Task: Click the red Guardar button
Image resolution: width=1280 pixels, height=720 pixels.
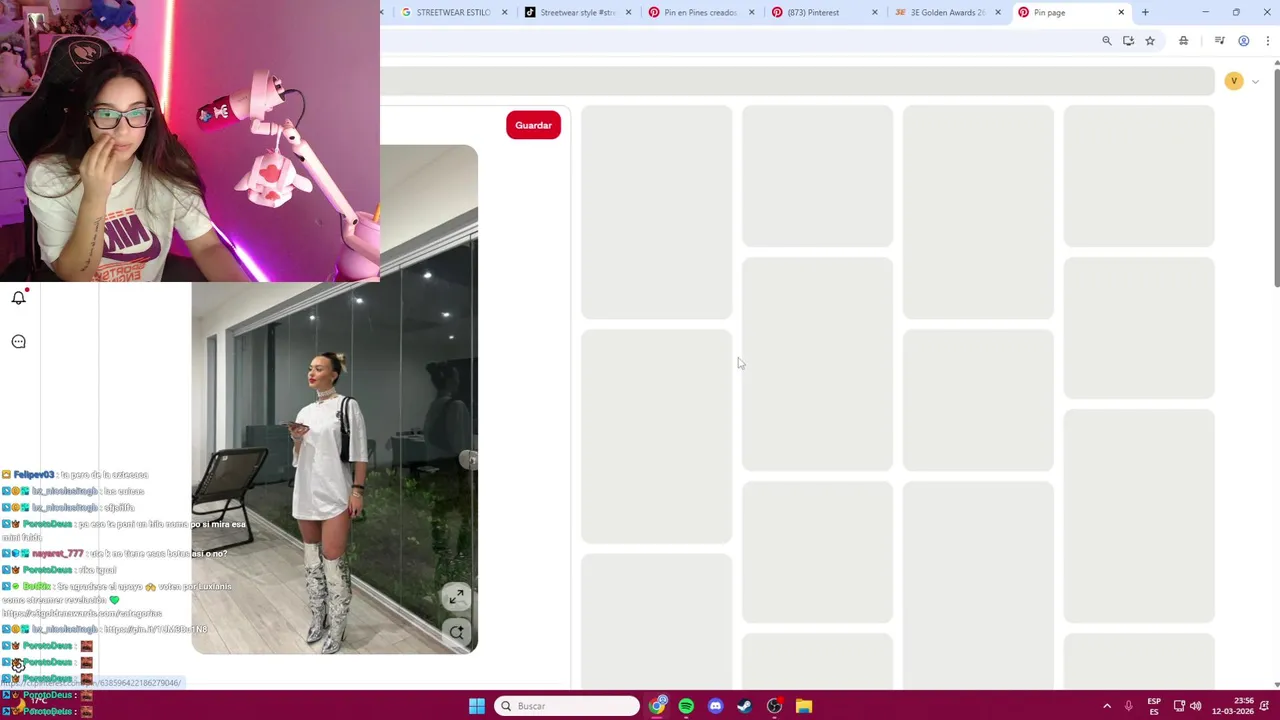Action: coord(533,125)
